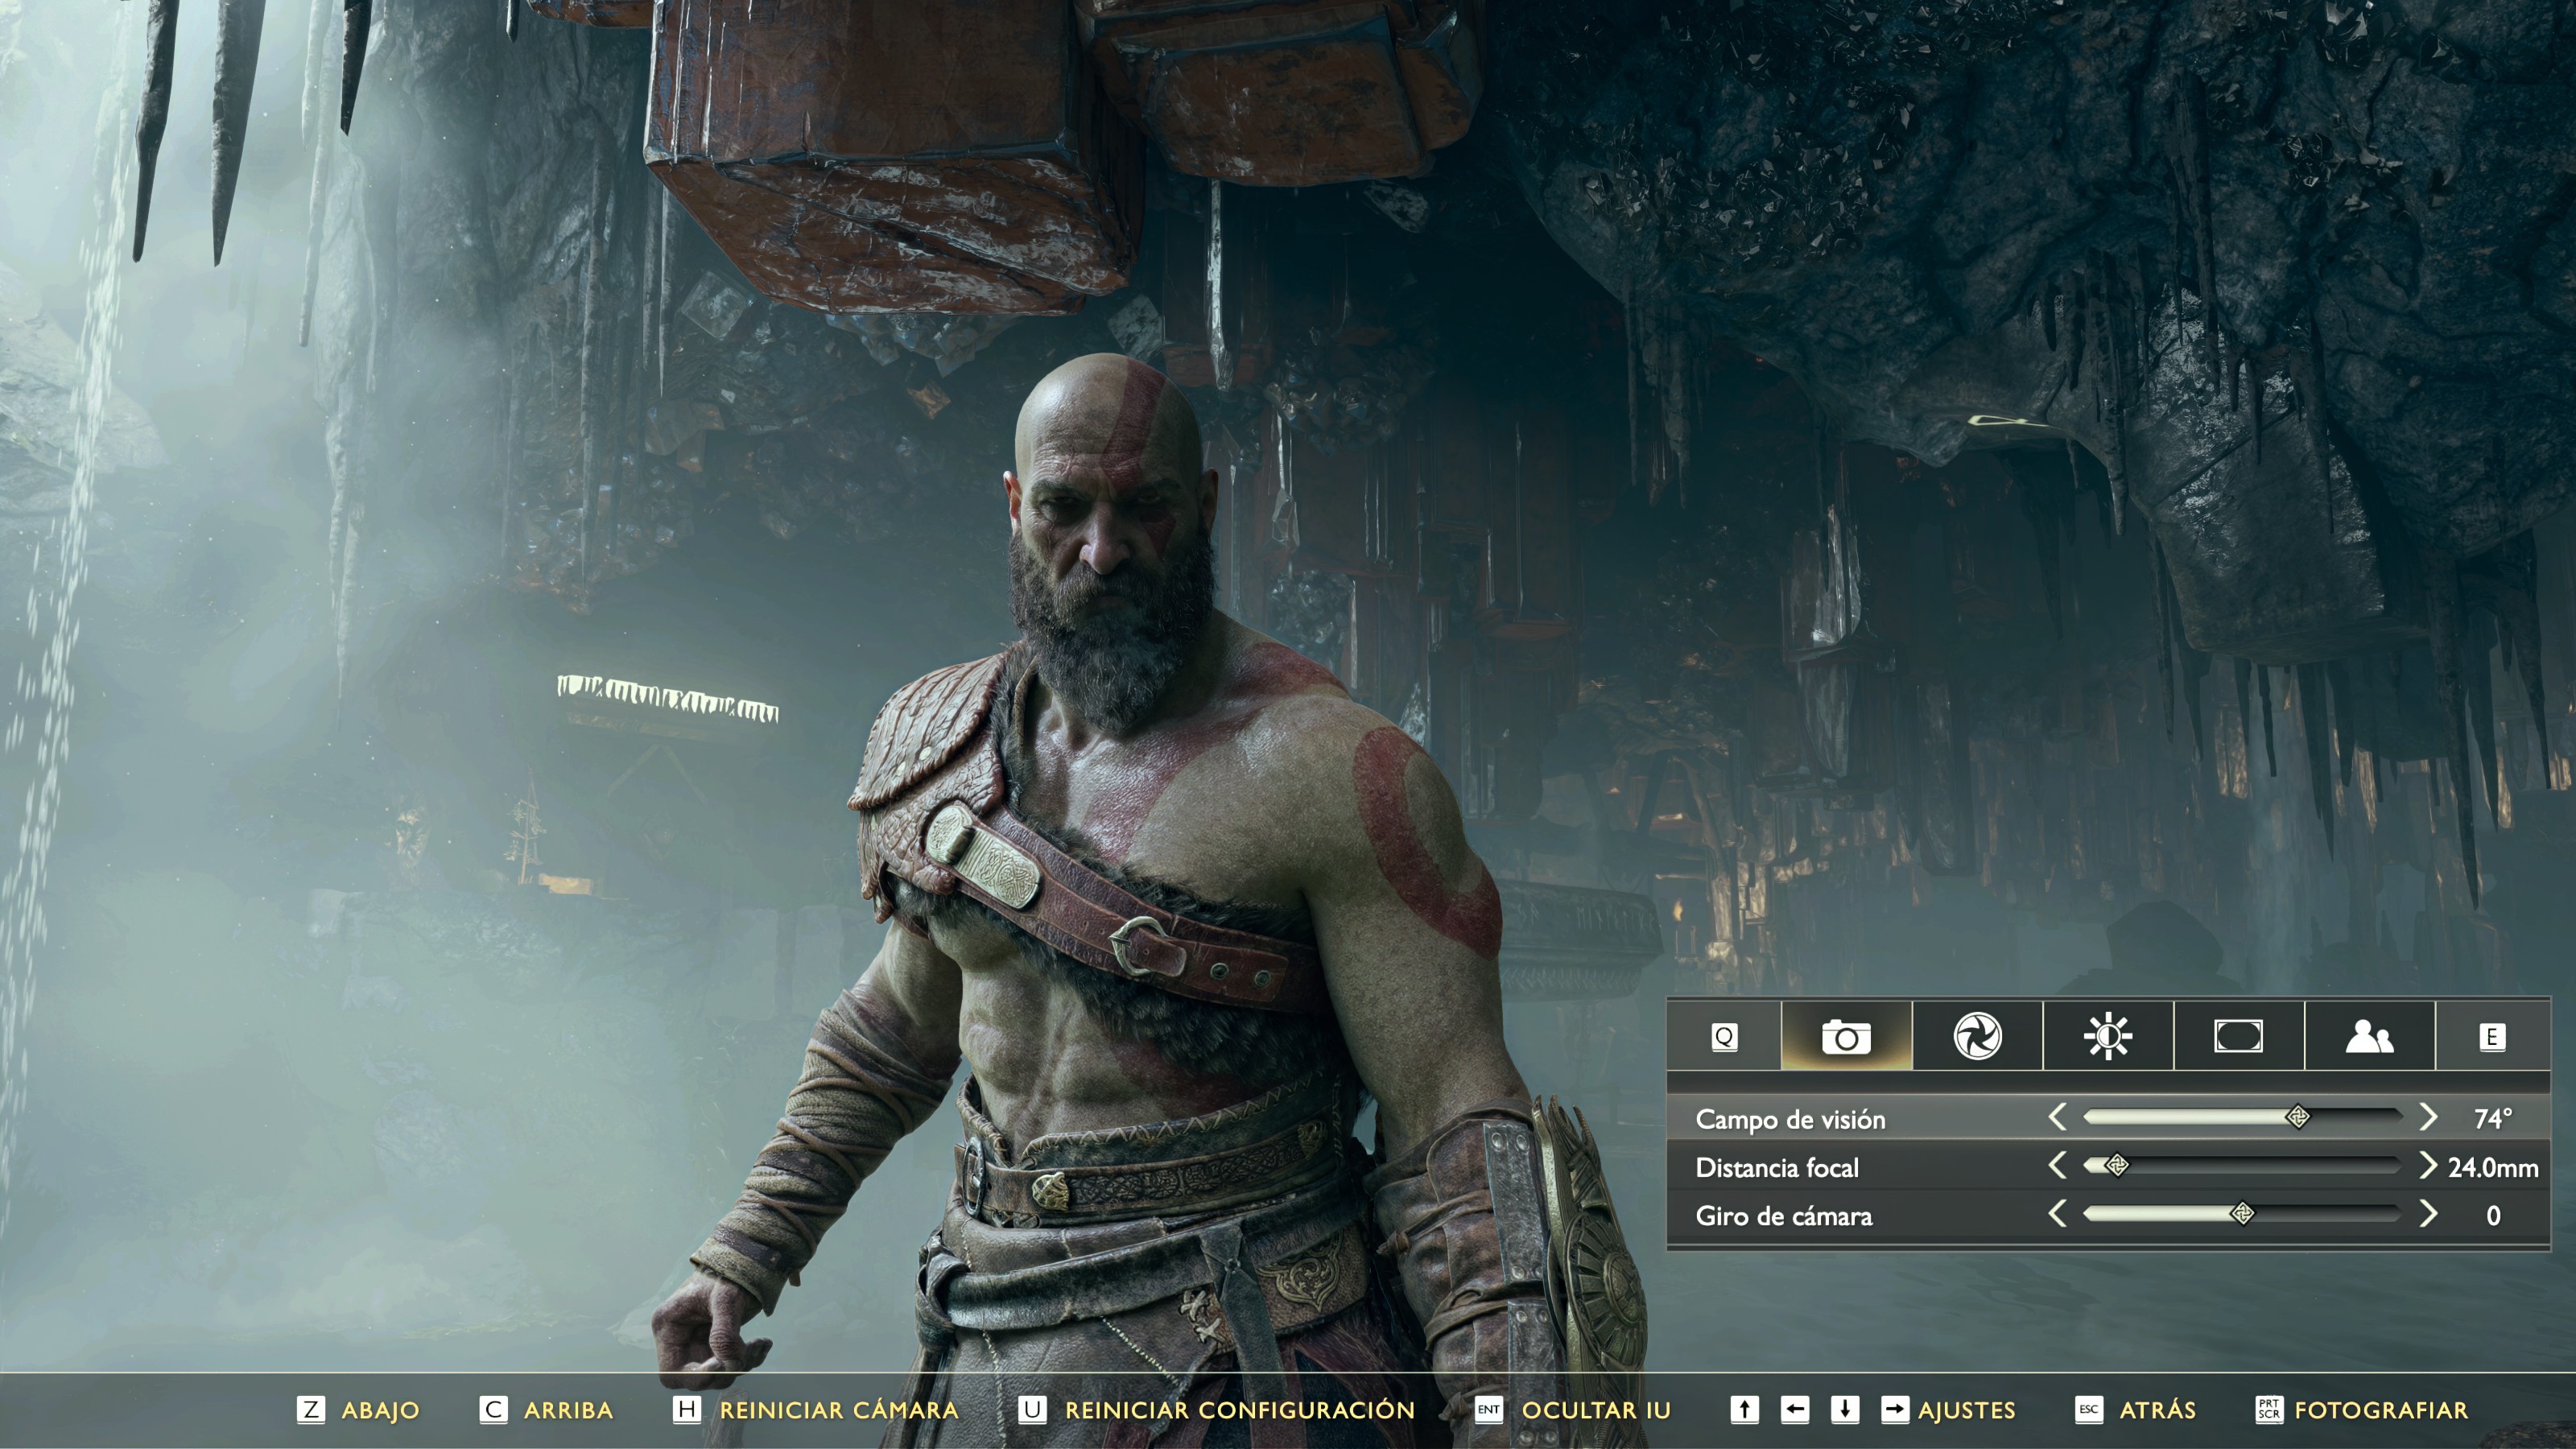Image resolution: width=2576 pixels, height=1449 pixels.
Task: Click the AJUSTES label
Action: point(1967,1411)
